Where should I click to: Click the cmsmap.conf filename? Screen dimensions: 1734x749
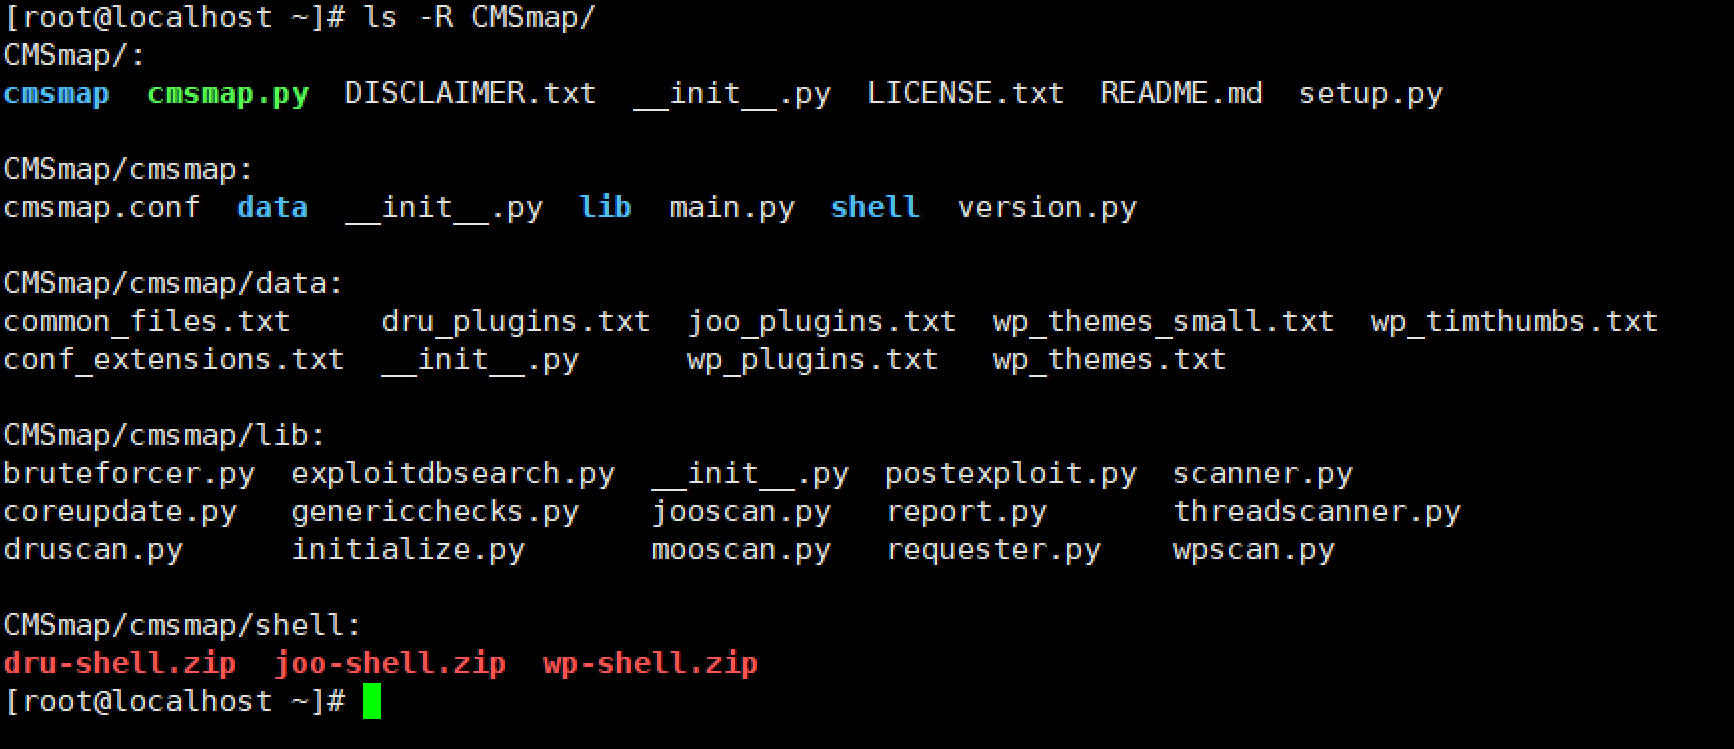[x=102, y=207]
